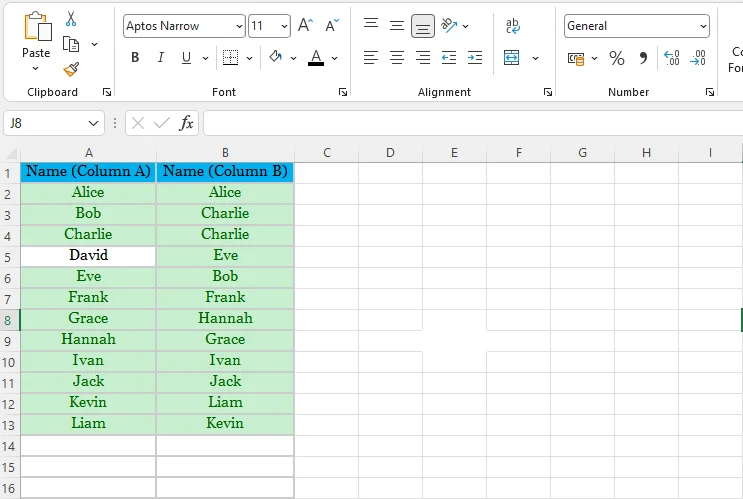The height and width of the screenshot is (499, 743).
Task: Open the Paste options dropdown arrow
Action: 36,69
